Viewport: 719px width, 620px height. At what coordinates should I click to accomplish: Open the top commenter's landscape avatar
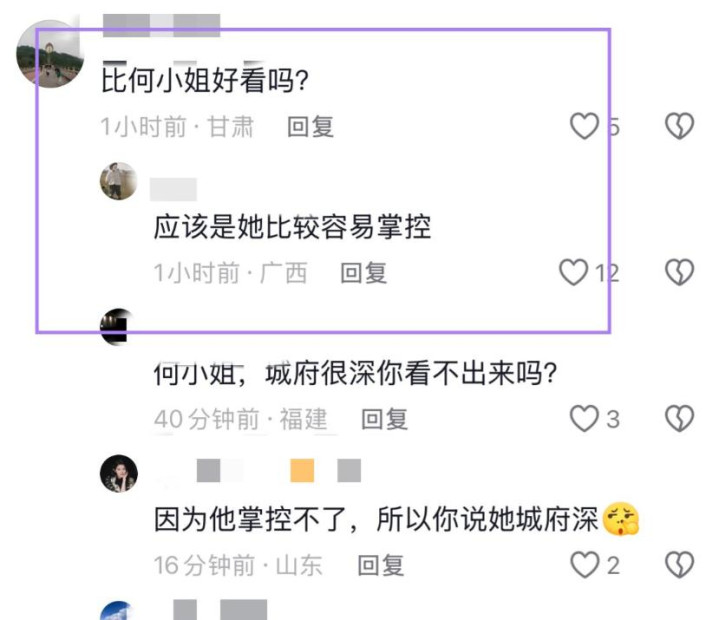coord(50,54)
